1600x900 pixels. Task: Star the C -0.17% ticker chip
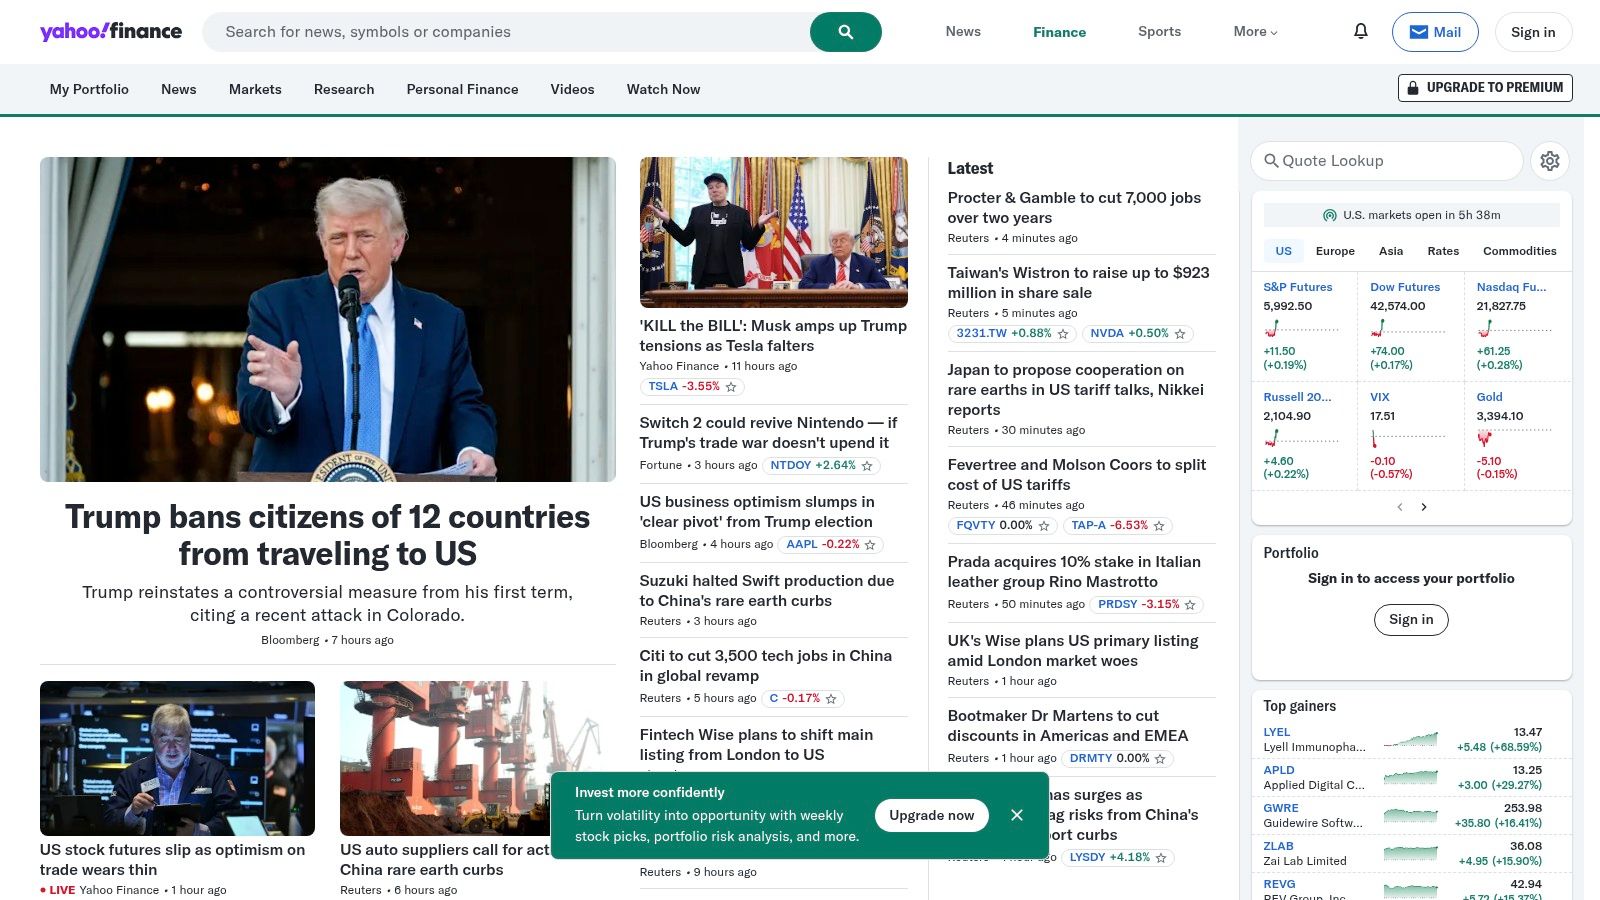tap(831, 699)
